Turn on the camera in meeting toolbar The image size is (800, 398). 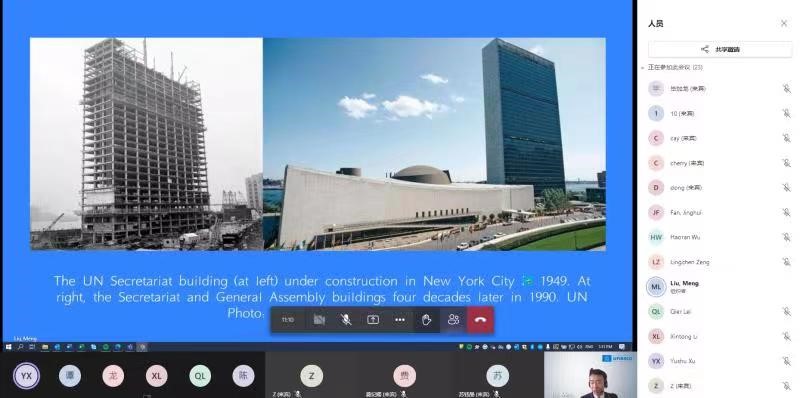(x=319, y=320)
